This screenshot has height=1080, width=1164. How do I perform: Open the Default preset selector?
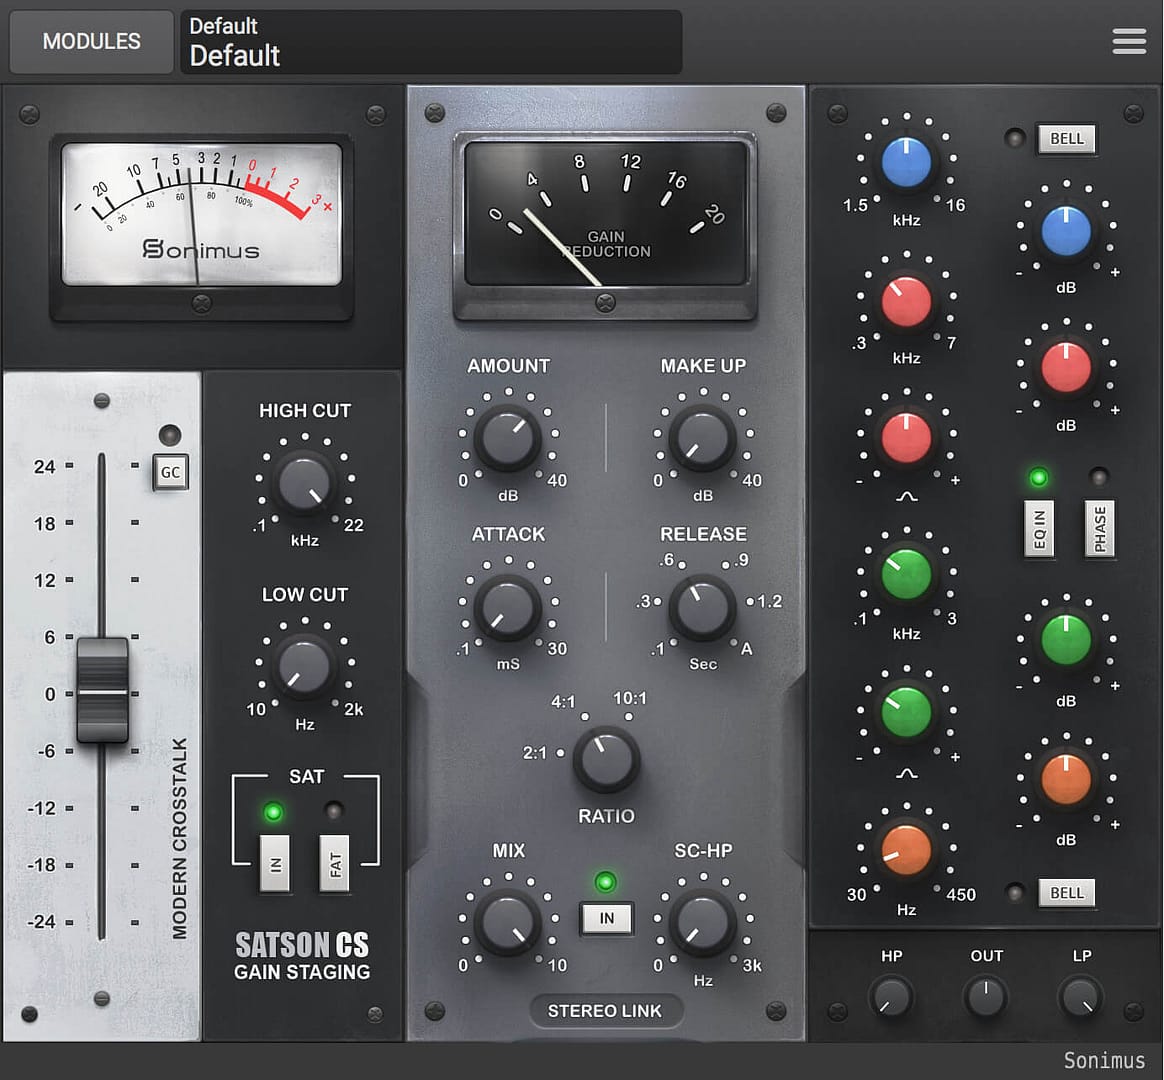pyautogui.click(x=431, y=42)
